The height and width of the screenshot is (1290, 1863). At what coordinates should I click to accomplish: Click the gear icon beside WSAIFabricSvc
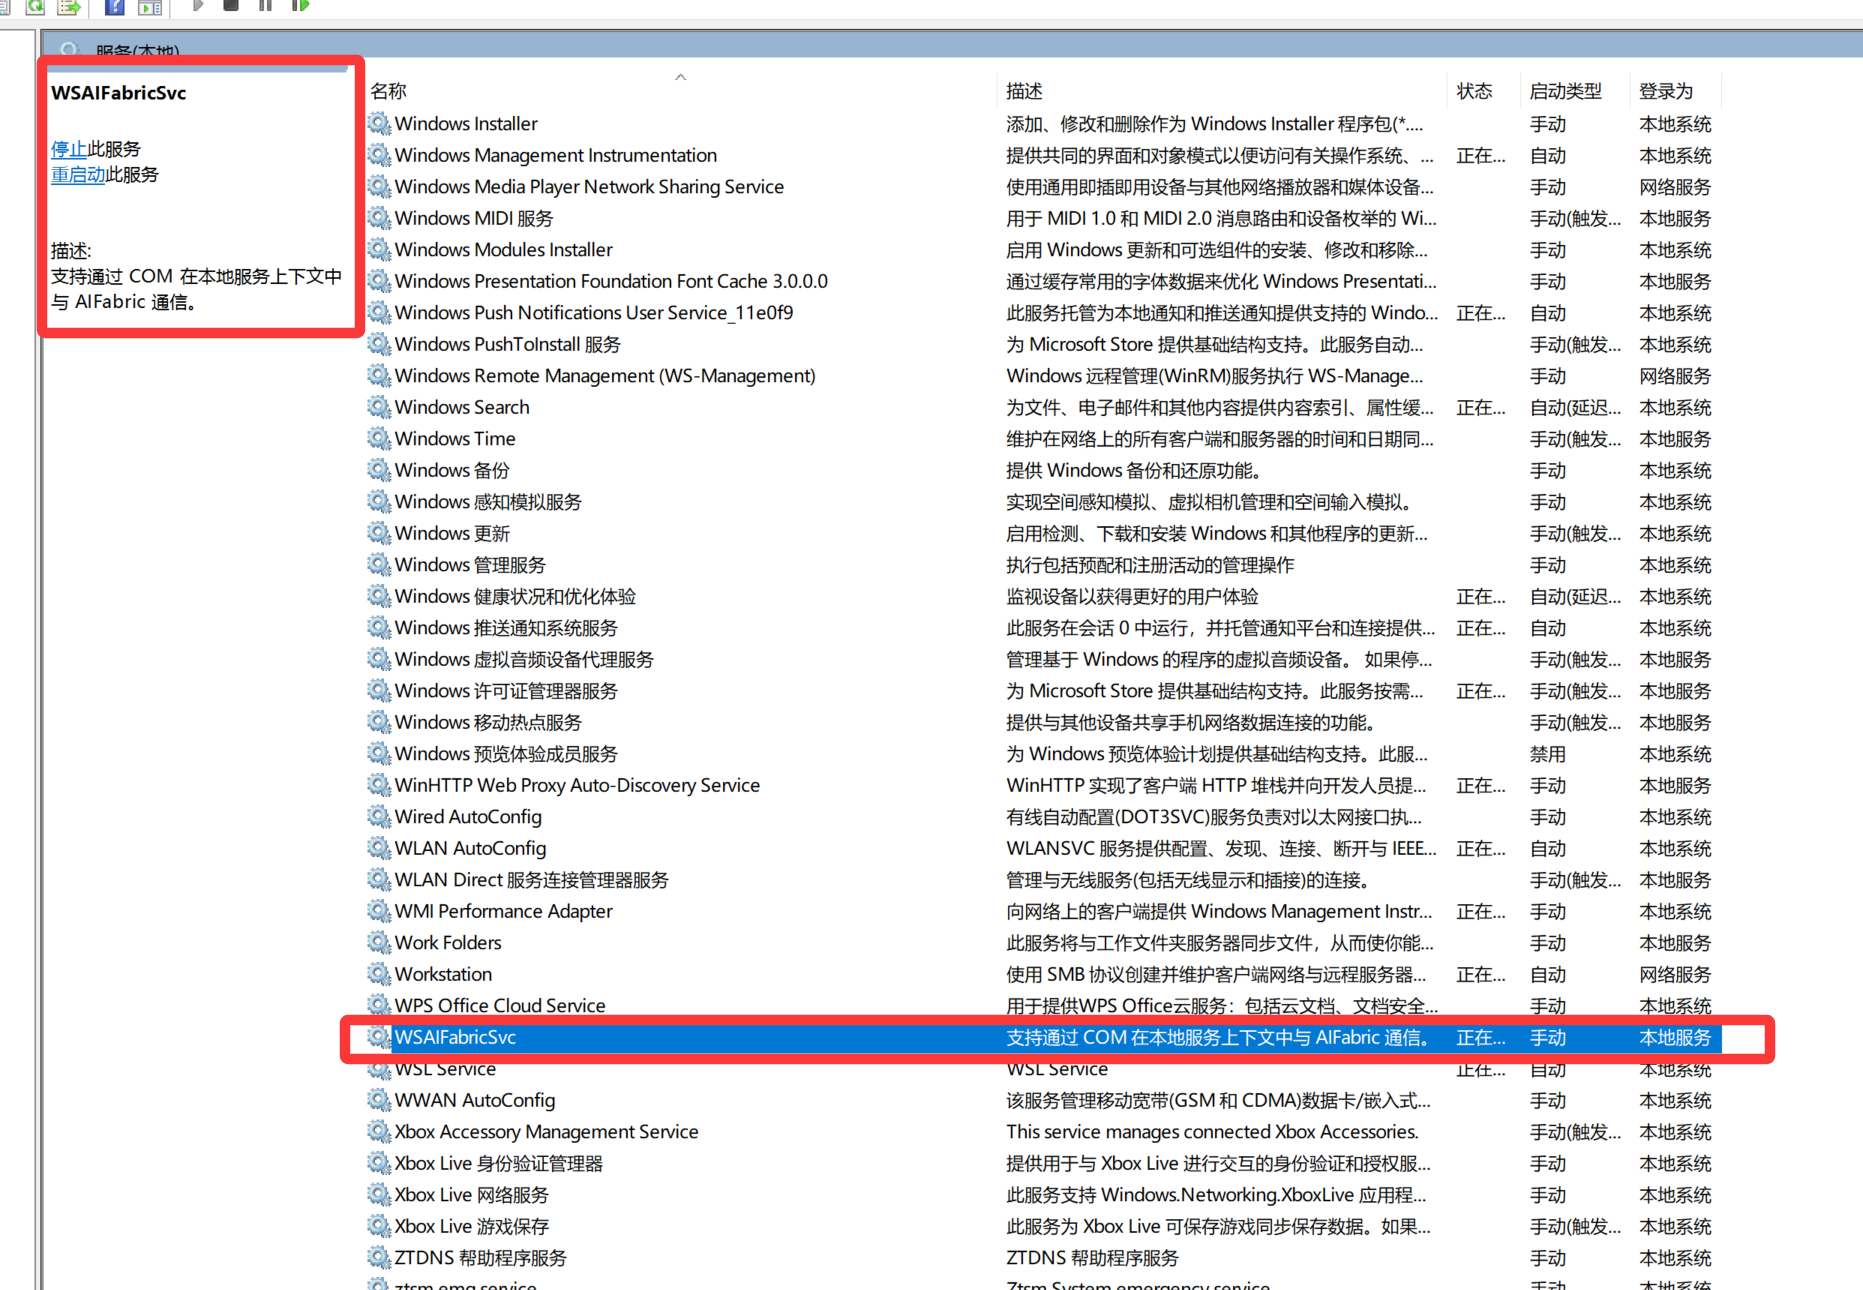(x=378, y=1037)
